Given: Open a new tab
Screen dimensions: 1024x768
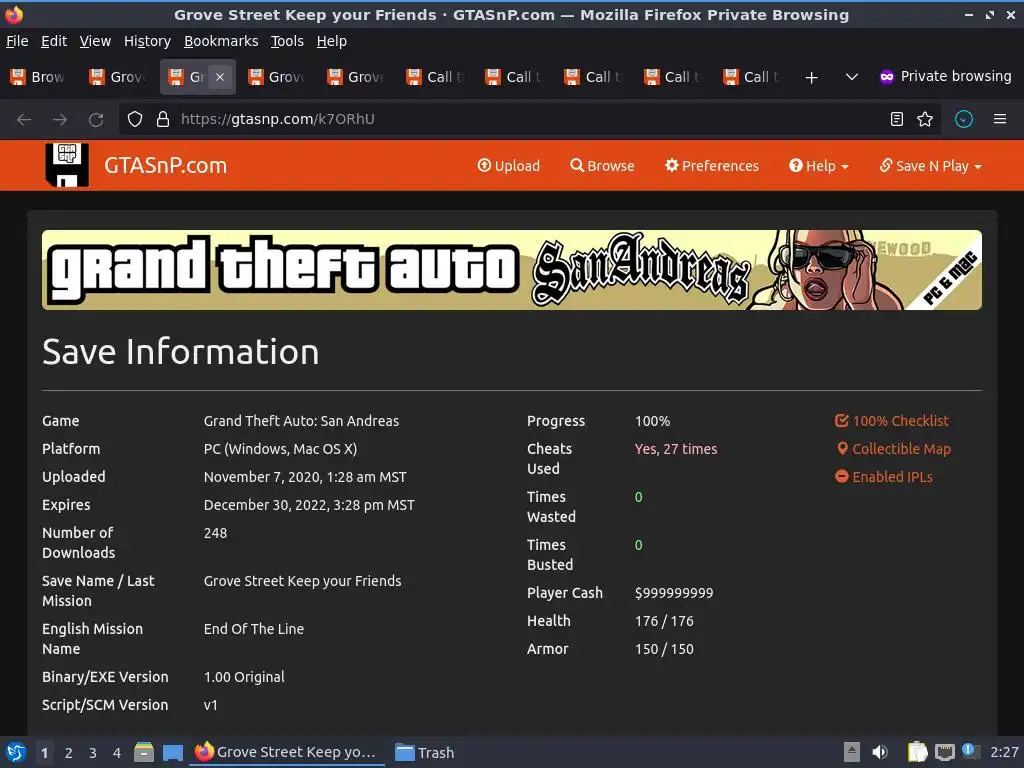Looking at the screenshot, I should [811, 78].
